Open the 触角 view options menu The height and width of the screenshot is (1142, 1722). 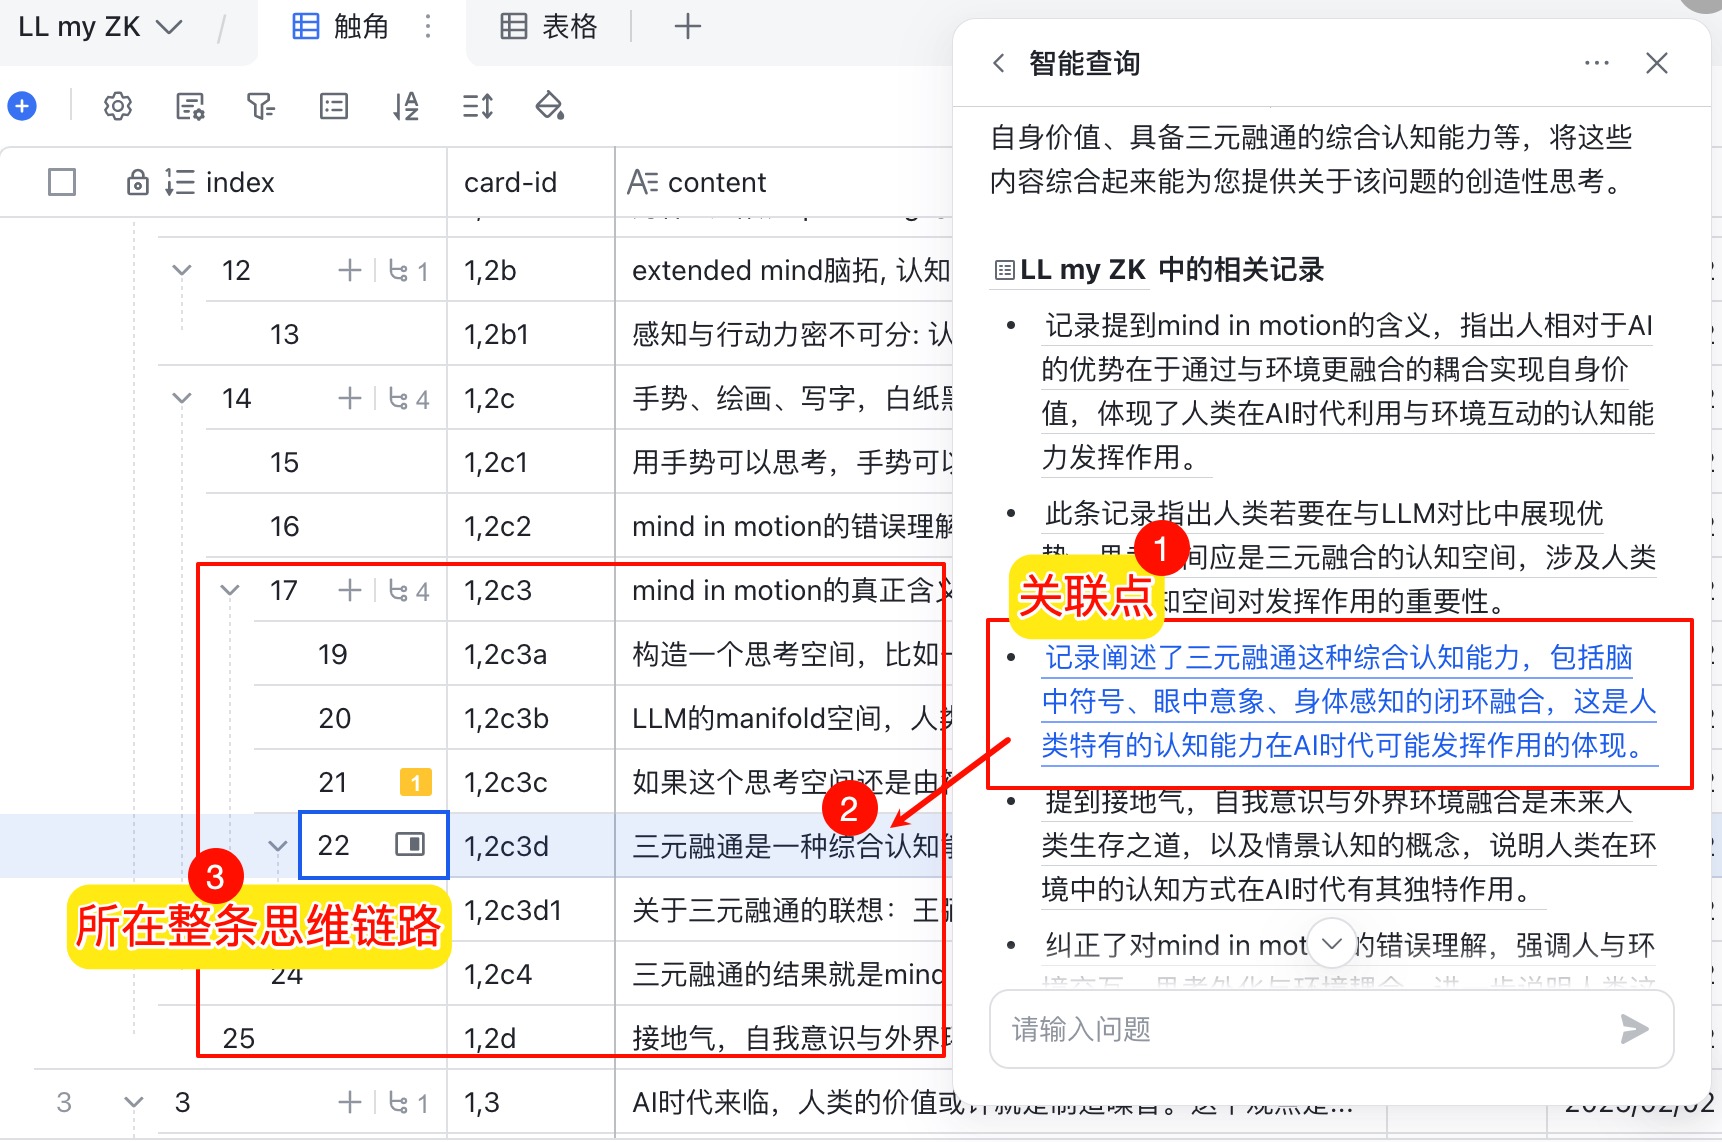tap(428, 26)
